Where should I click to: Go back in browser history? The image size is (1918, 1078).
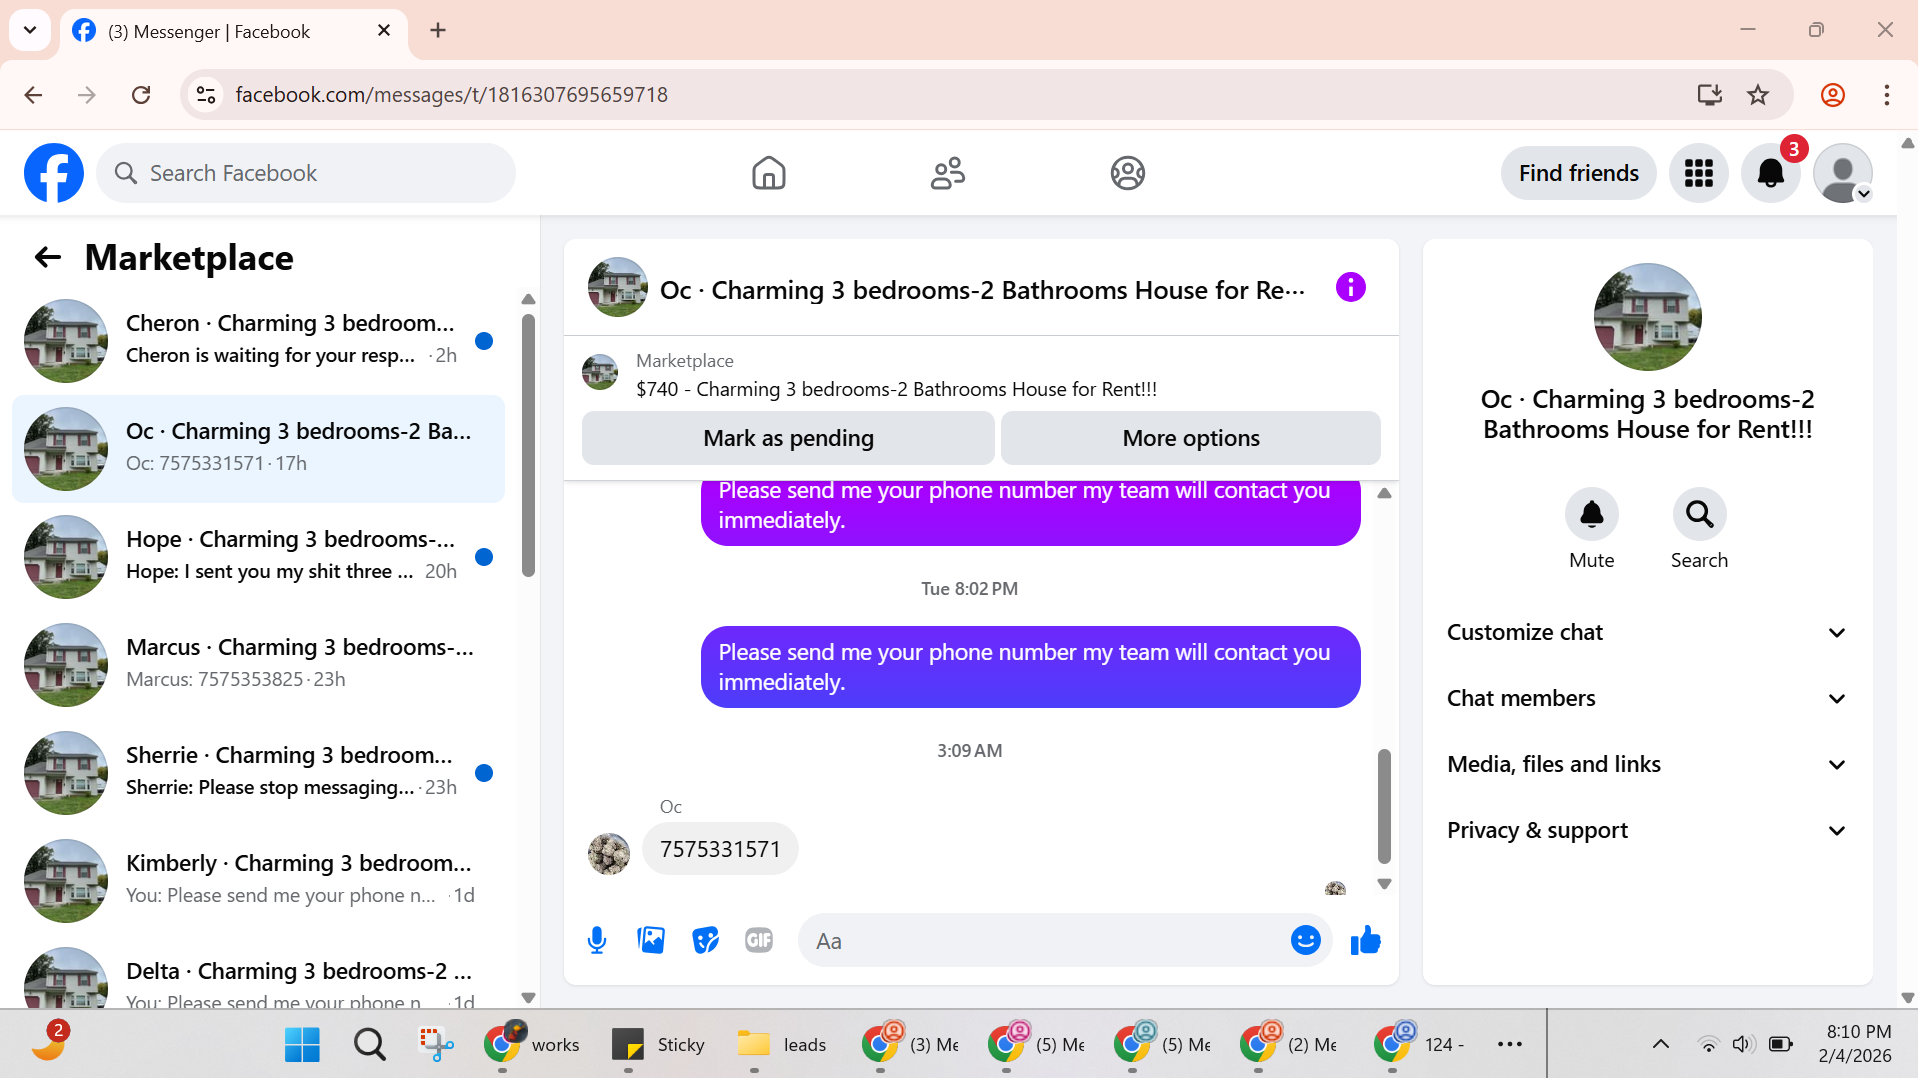point(33,95)
